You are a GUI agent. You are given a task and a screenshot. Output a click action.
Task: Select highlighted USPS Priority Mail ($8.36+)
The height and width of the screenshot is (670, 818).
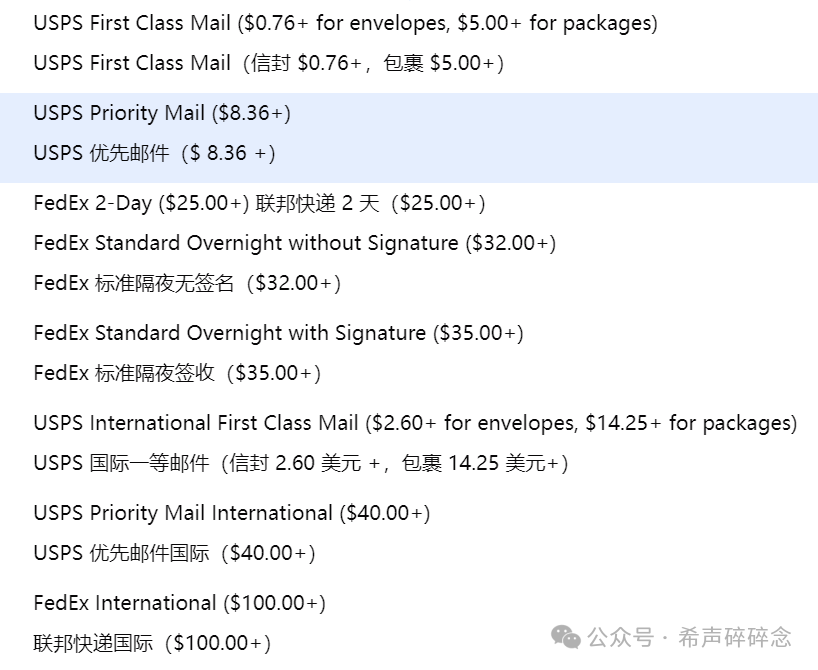162,113
